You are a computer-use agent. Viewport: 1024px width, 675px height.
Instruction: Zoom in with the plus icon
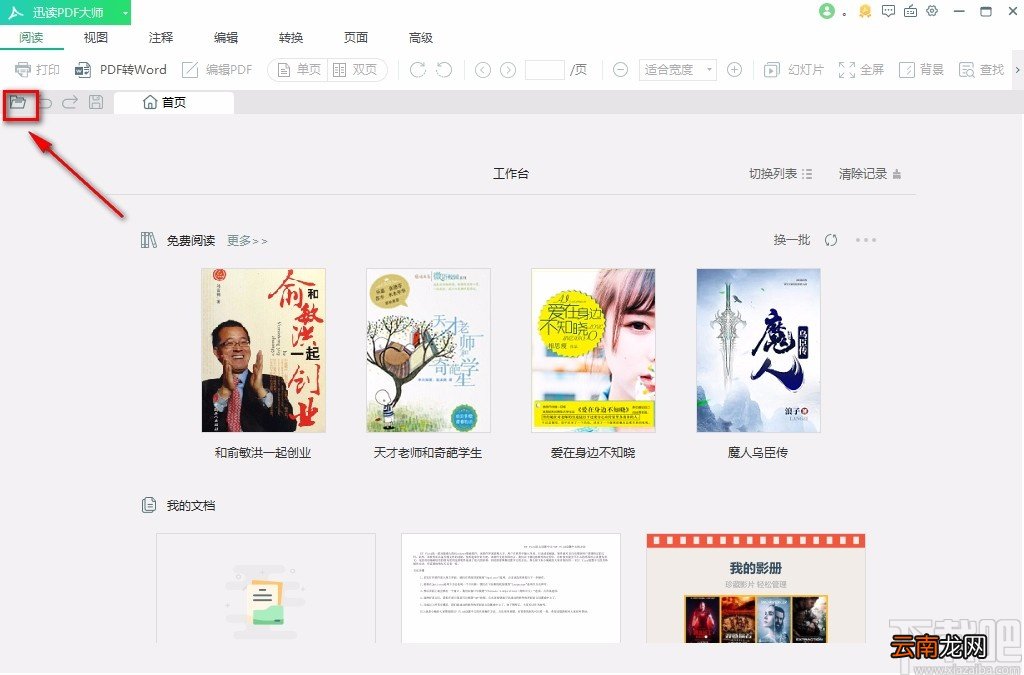coord(734,70)
